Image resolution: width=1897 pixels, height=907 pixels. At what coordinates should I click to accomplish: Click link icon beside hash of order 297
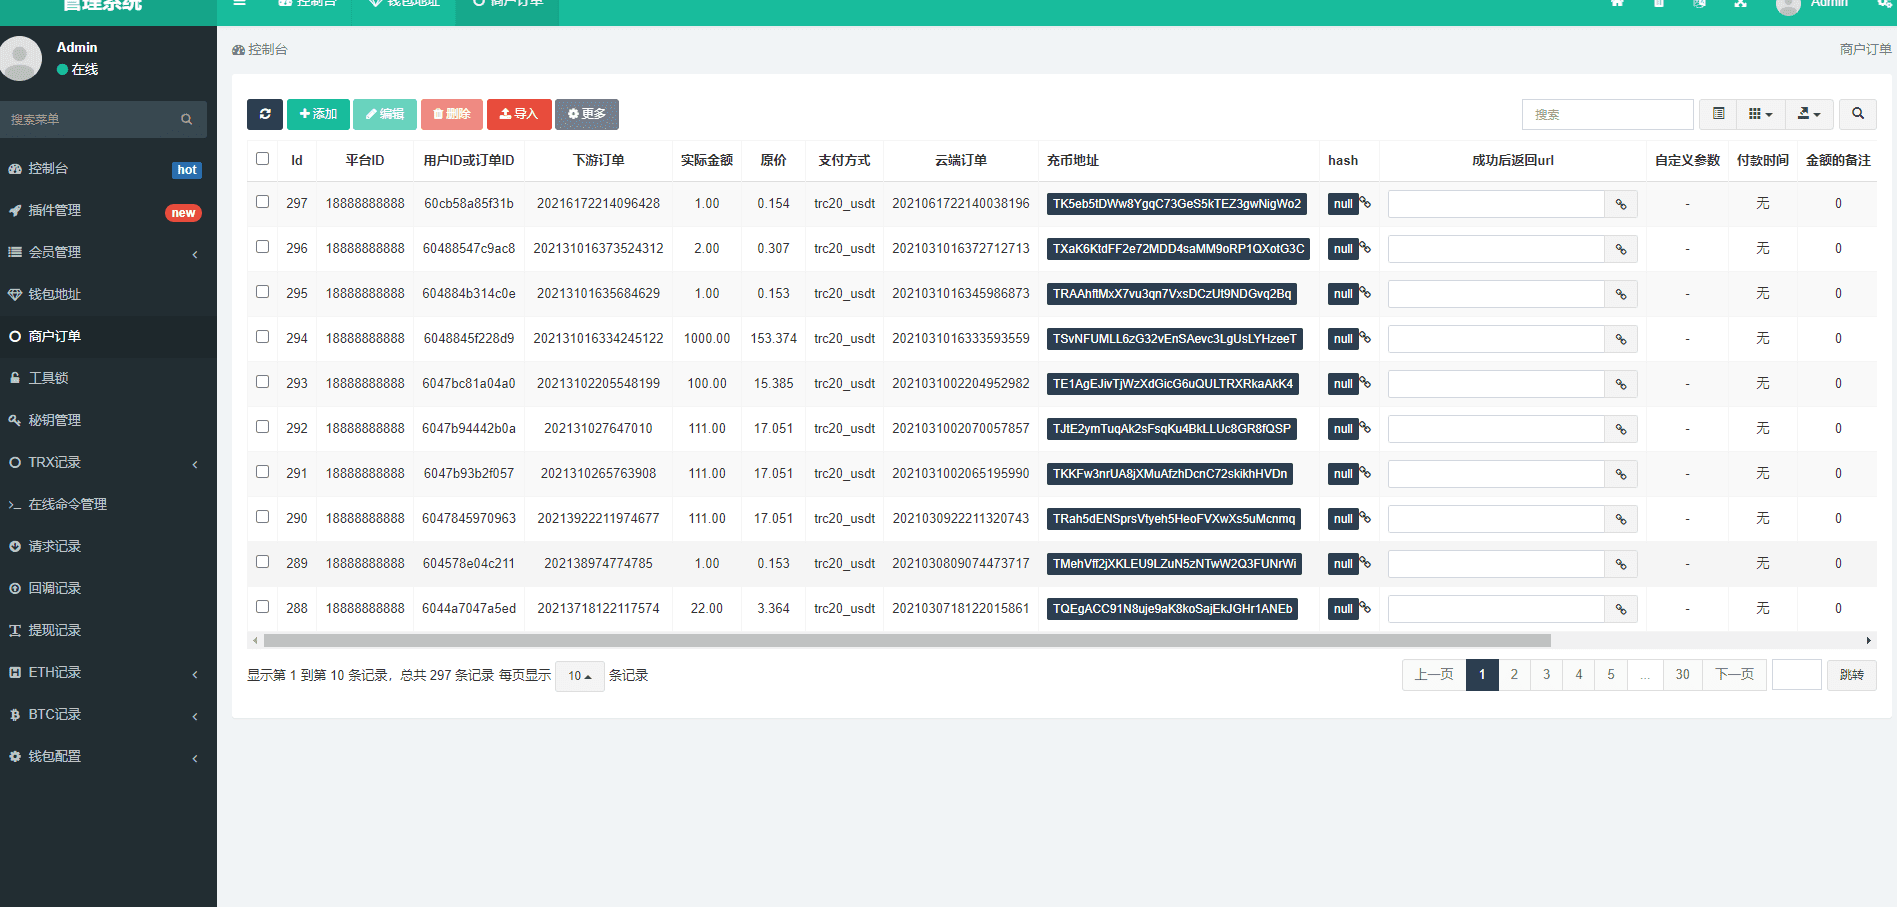(x=1365, y=203)
